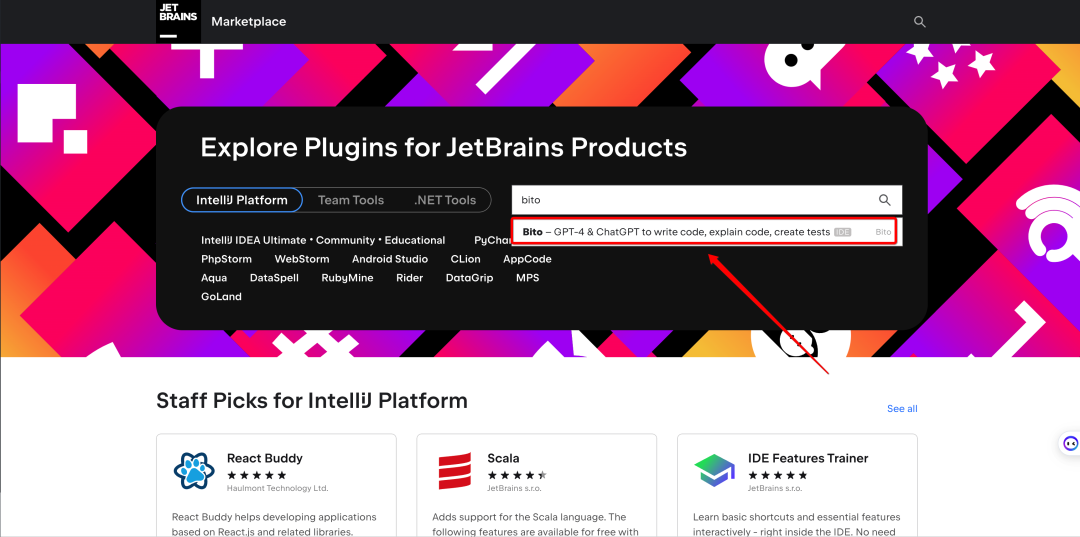
Task: Click JetBrains s.r.o. under Scala
Action: coord(515,489)
